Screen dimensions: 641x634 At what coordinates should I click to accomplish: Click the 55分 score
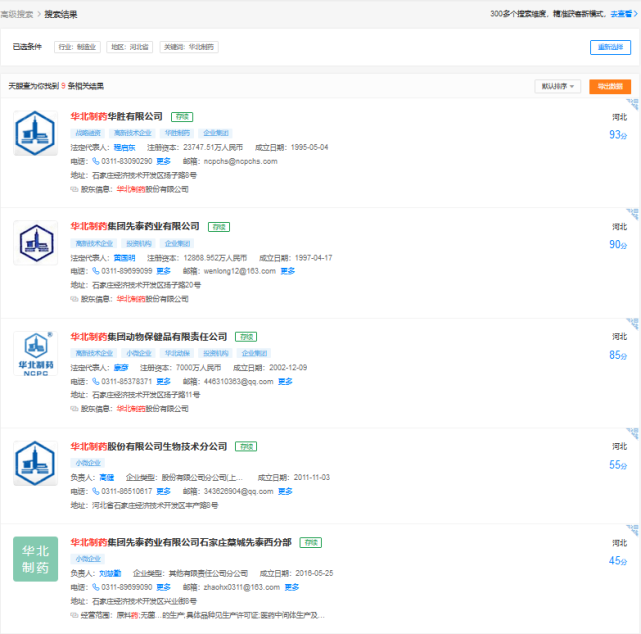[618, 465]
